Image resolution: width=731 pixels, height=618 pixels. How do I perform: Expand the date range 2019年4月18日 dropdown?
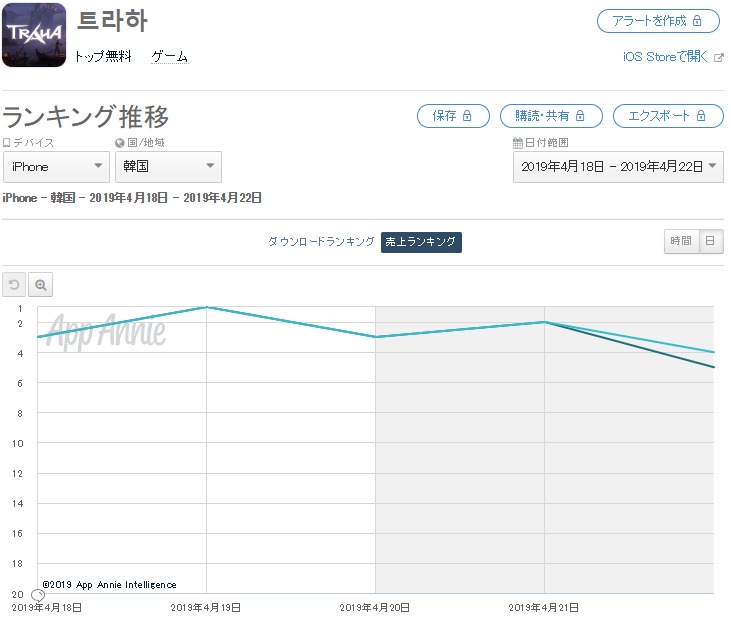(618, 166)
